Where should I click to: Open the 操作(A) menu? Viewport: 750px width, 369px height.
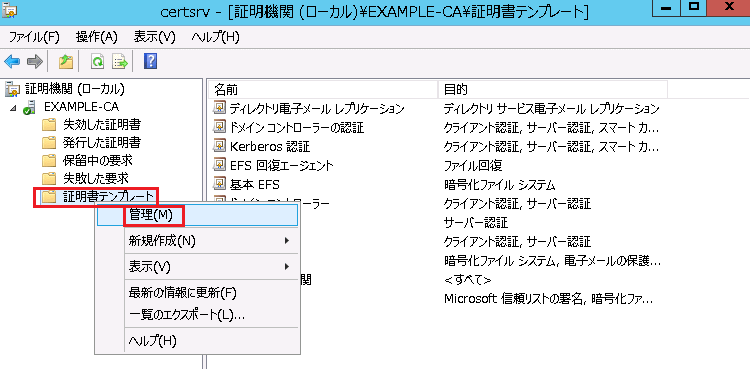[x=97, y=37]
